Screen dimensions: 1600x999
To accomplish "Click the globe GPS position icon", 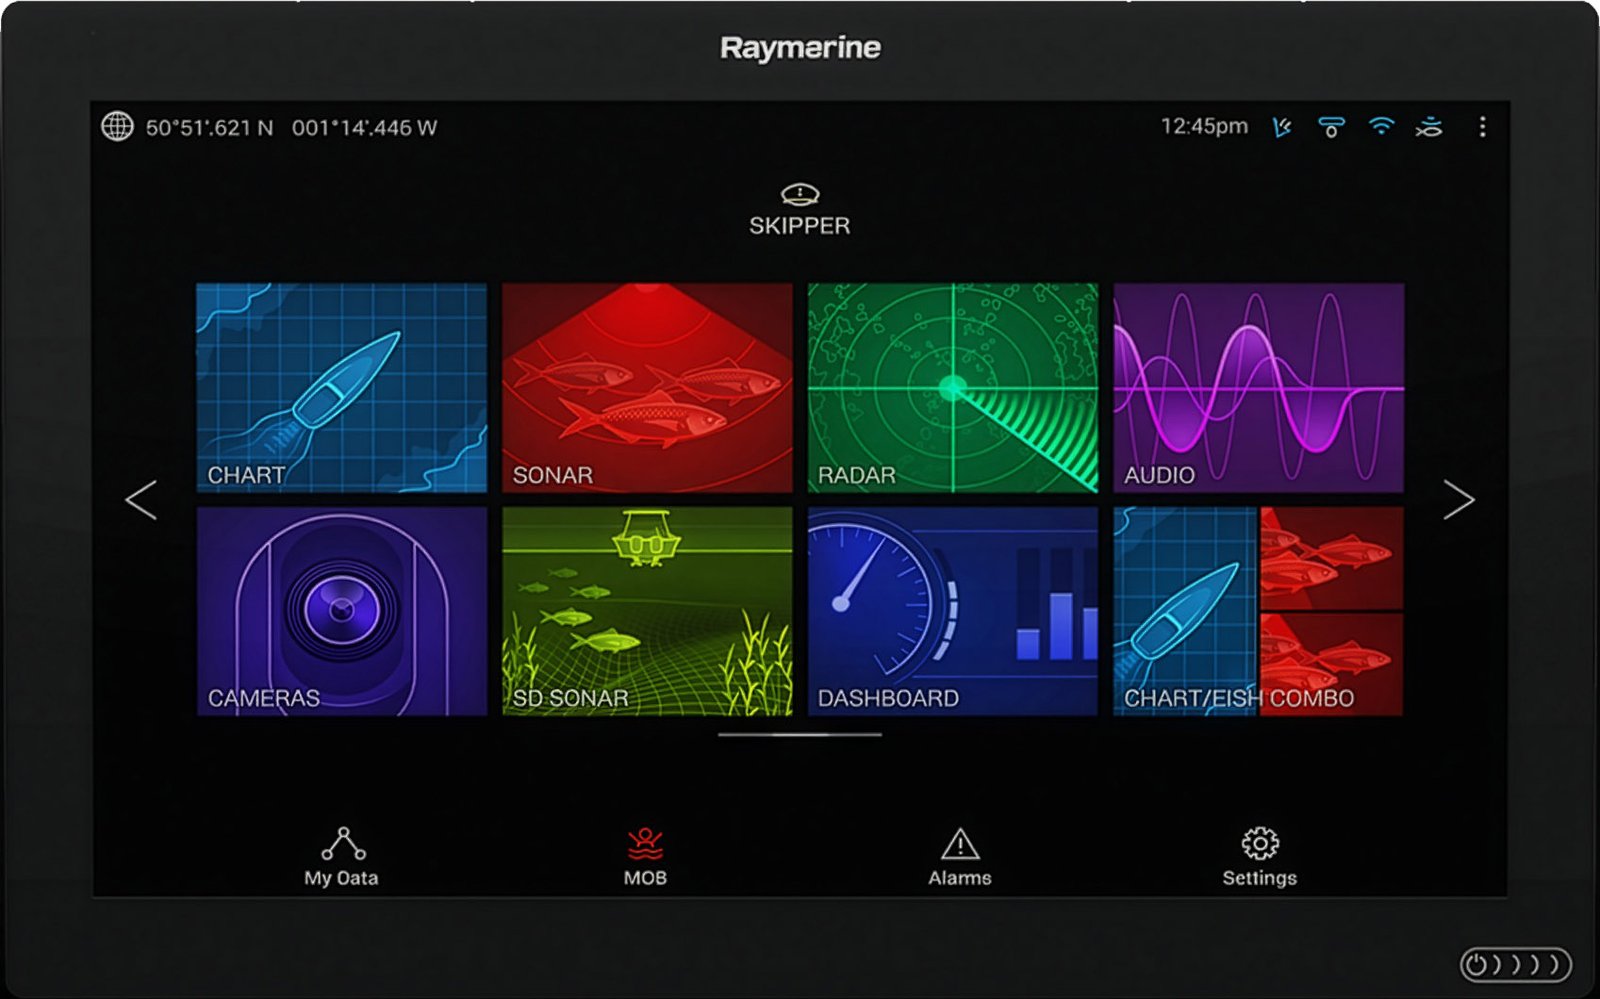I will (x=117, y=127).
